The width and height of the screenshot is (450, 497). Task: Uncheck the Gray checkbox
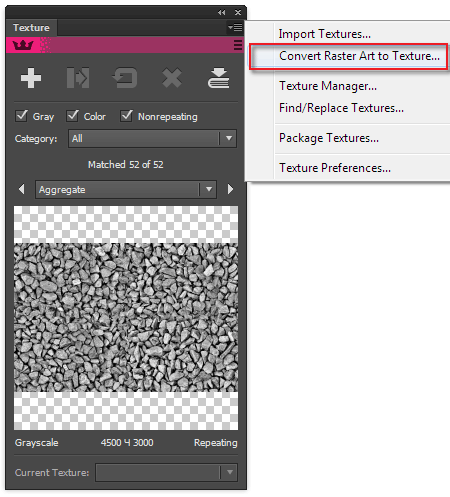tap(22, 116)
